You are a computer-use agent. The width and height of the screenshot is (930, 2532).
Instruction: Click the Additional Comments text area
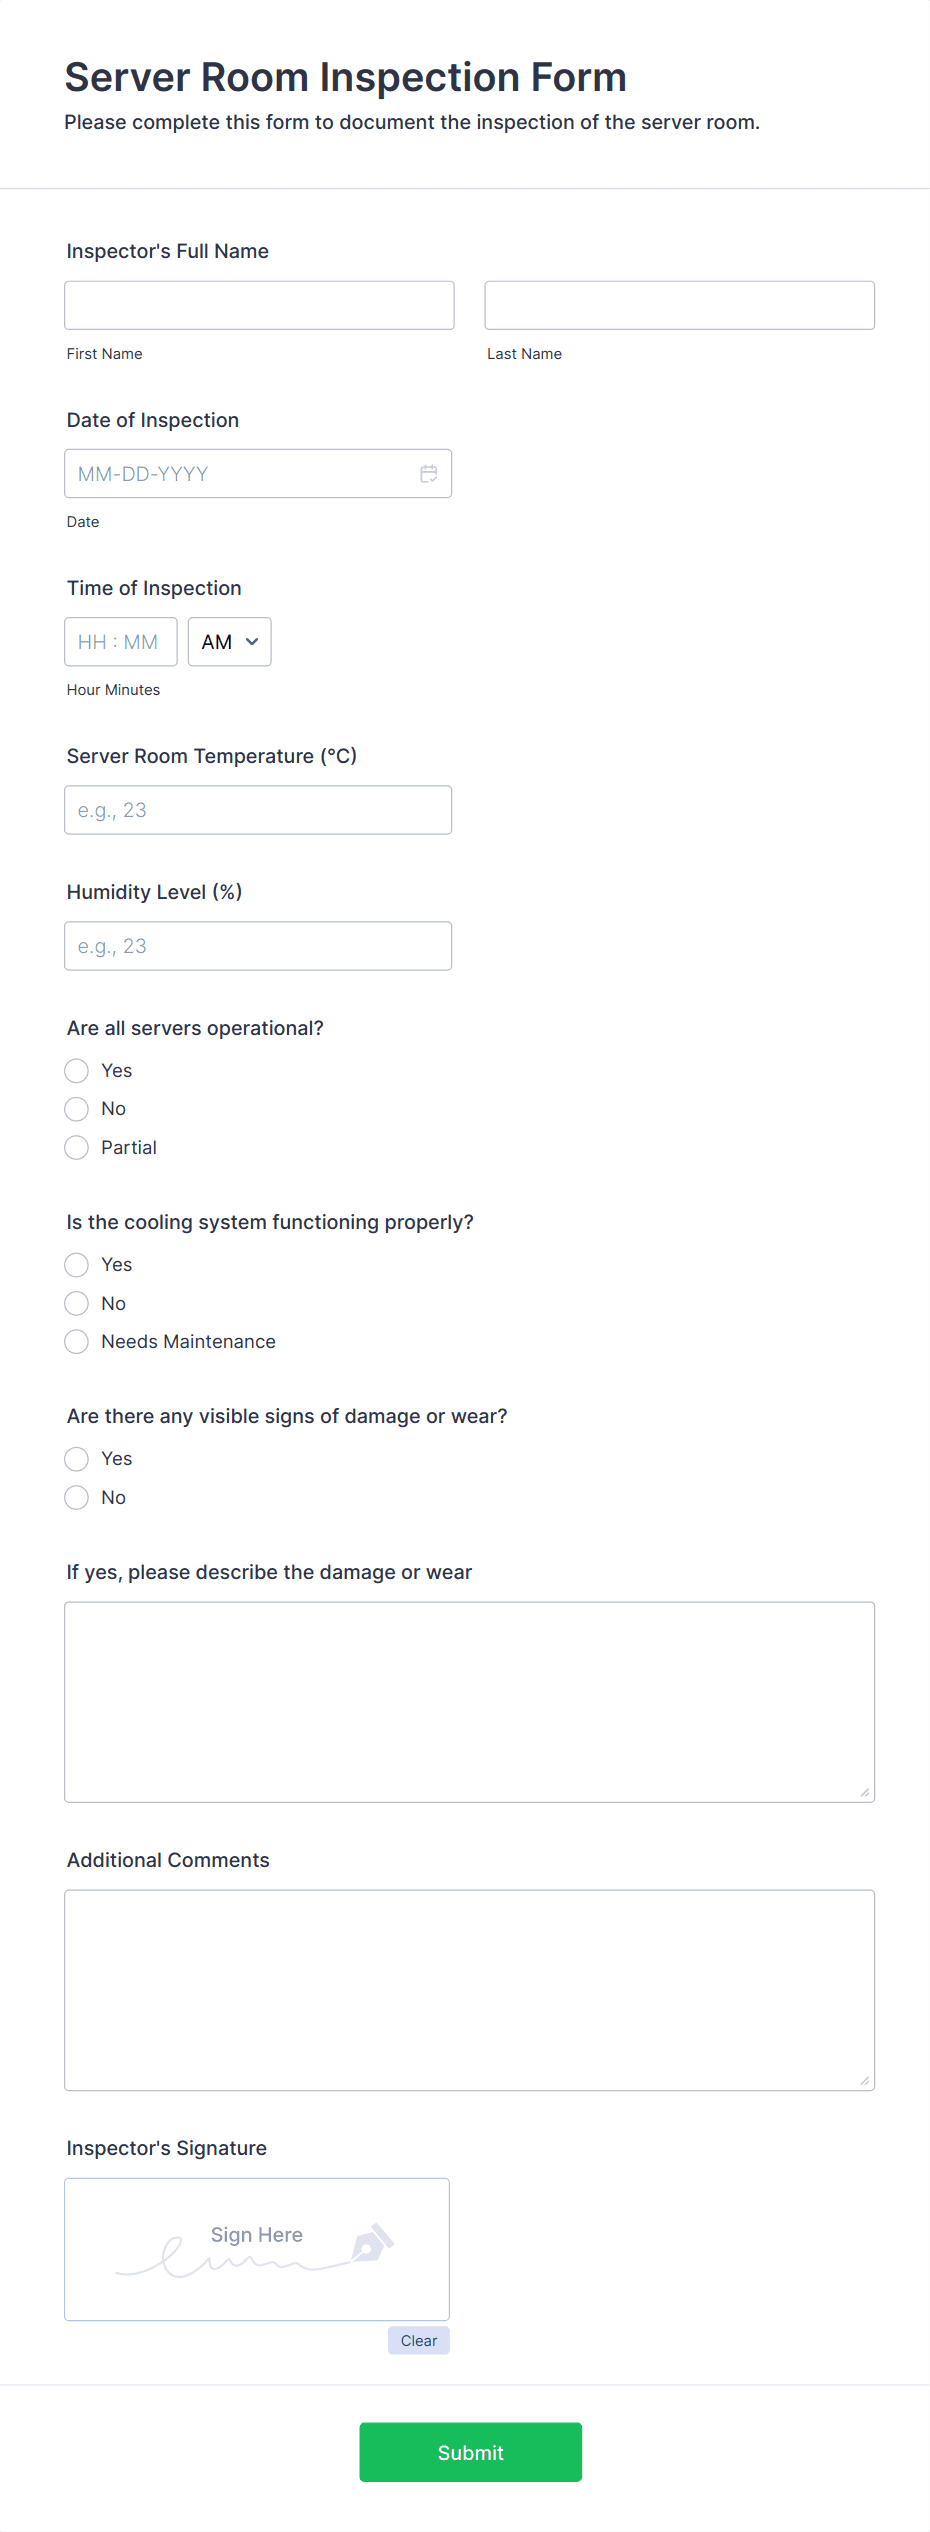coord(470,1990)
